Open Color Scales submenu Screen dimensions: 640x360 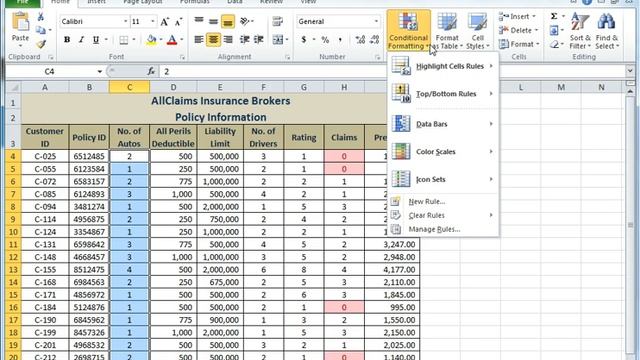click(x=443, y=151)
